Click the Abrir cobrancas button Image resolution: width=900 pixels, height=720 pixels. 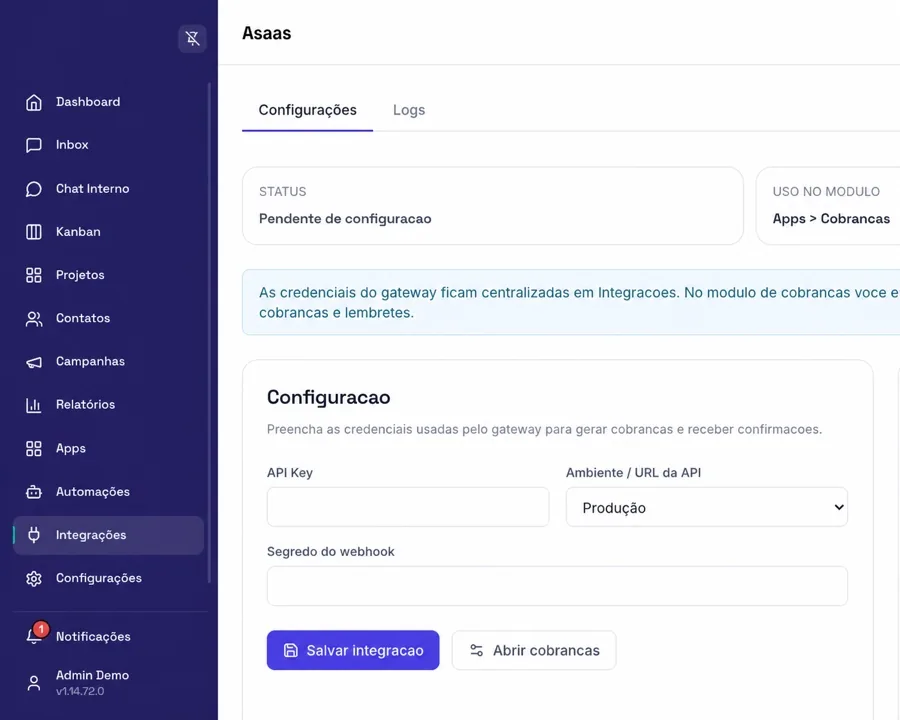[534, 650]
